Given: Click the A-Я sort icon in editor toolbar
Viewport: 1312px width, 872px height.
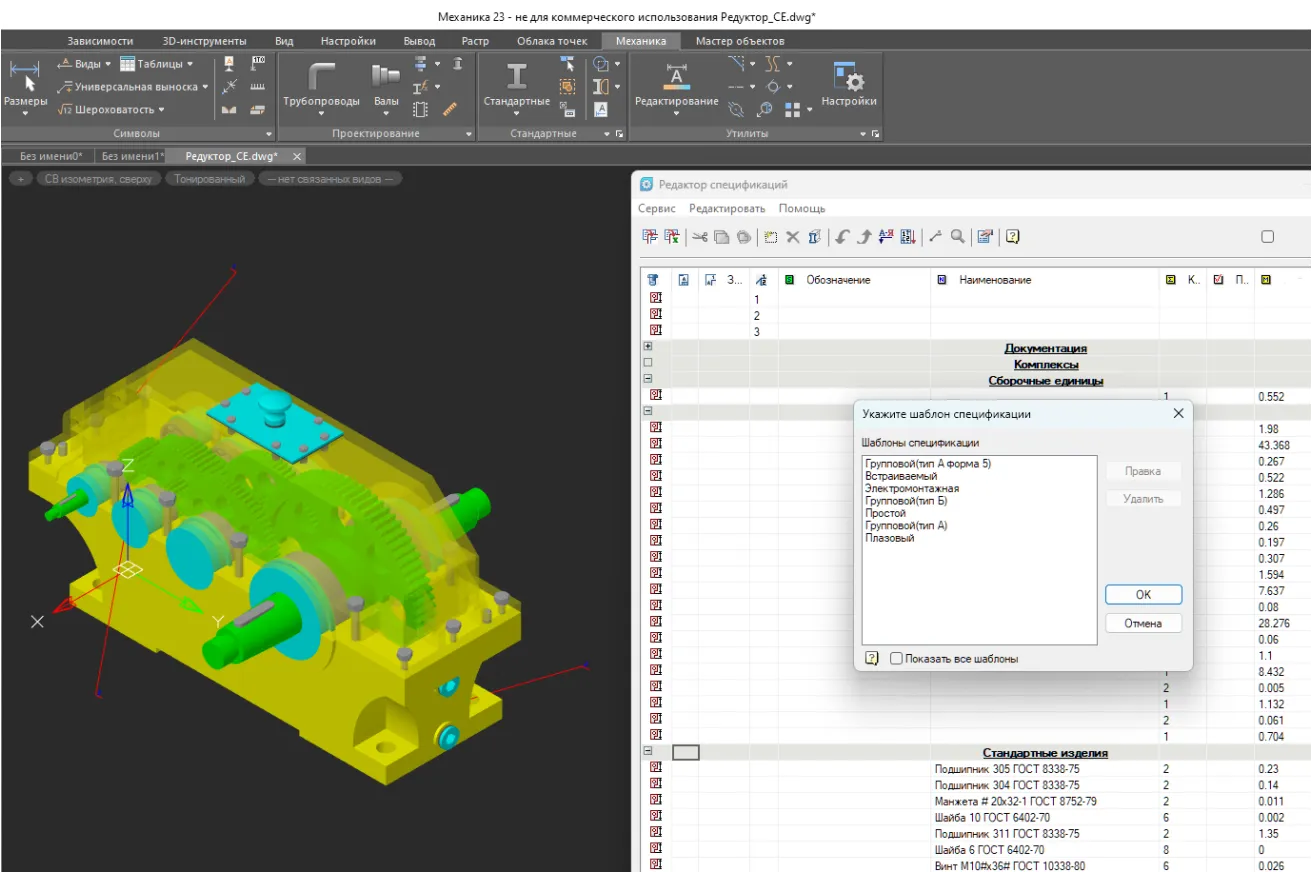Looking at the screenshot, I should [x=885, y=237].
